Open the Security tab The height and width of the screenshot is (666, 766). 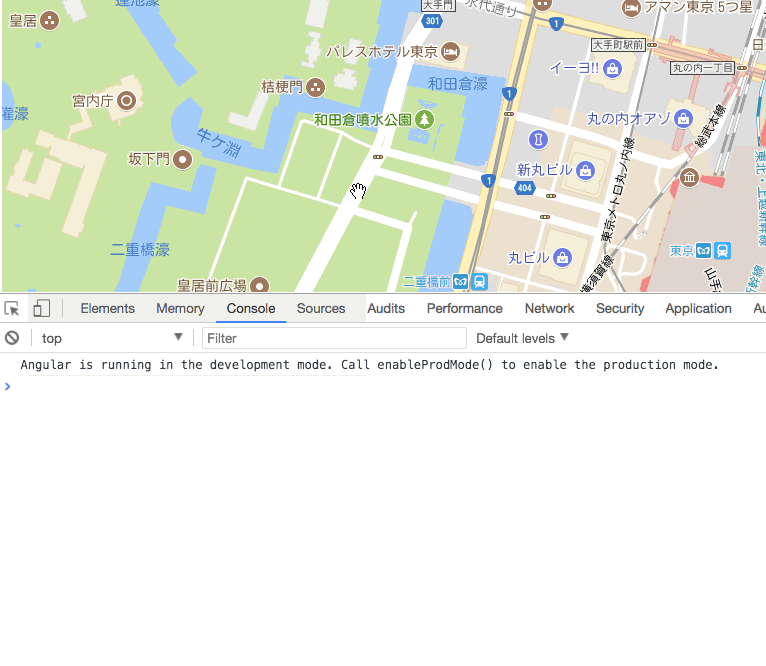click(620, 309)
